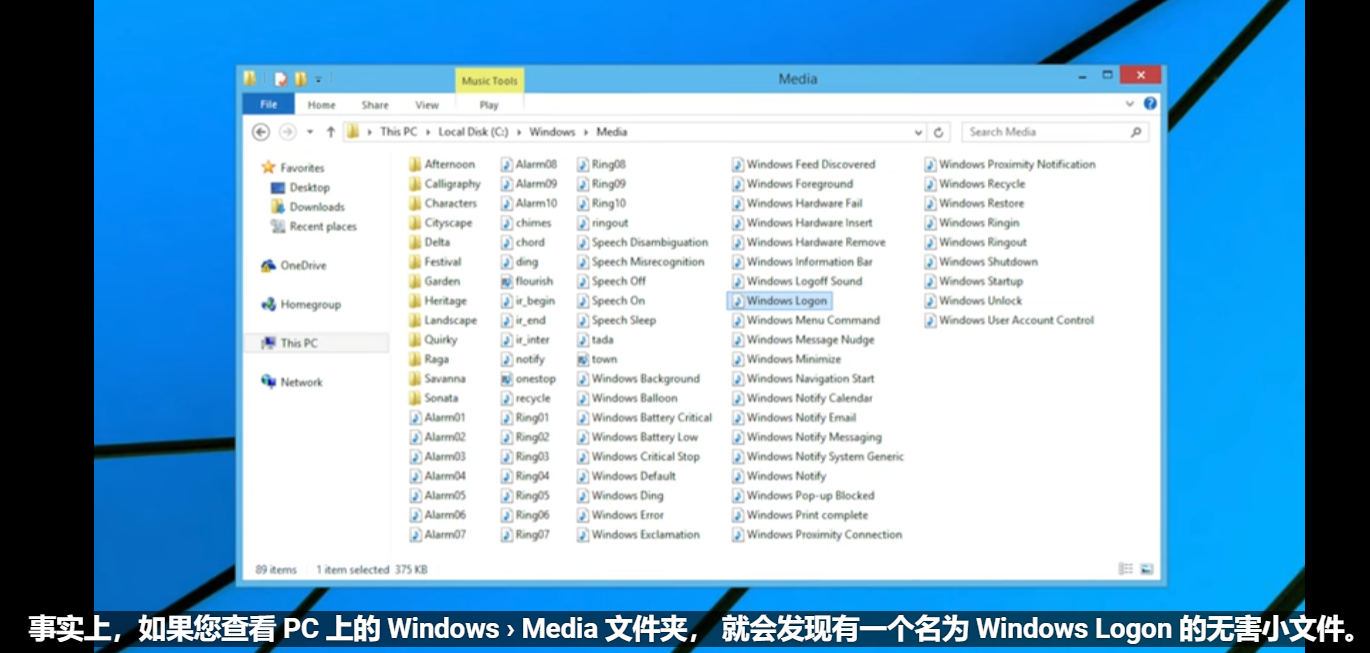Open the Sonata folder
This screenshot has height=653, width=1370.
441,397
